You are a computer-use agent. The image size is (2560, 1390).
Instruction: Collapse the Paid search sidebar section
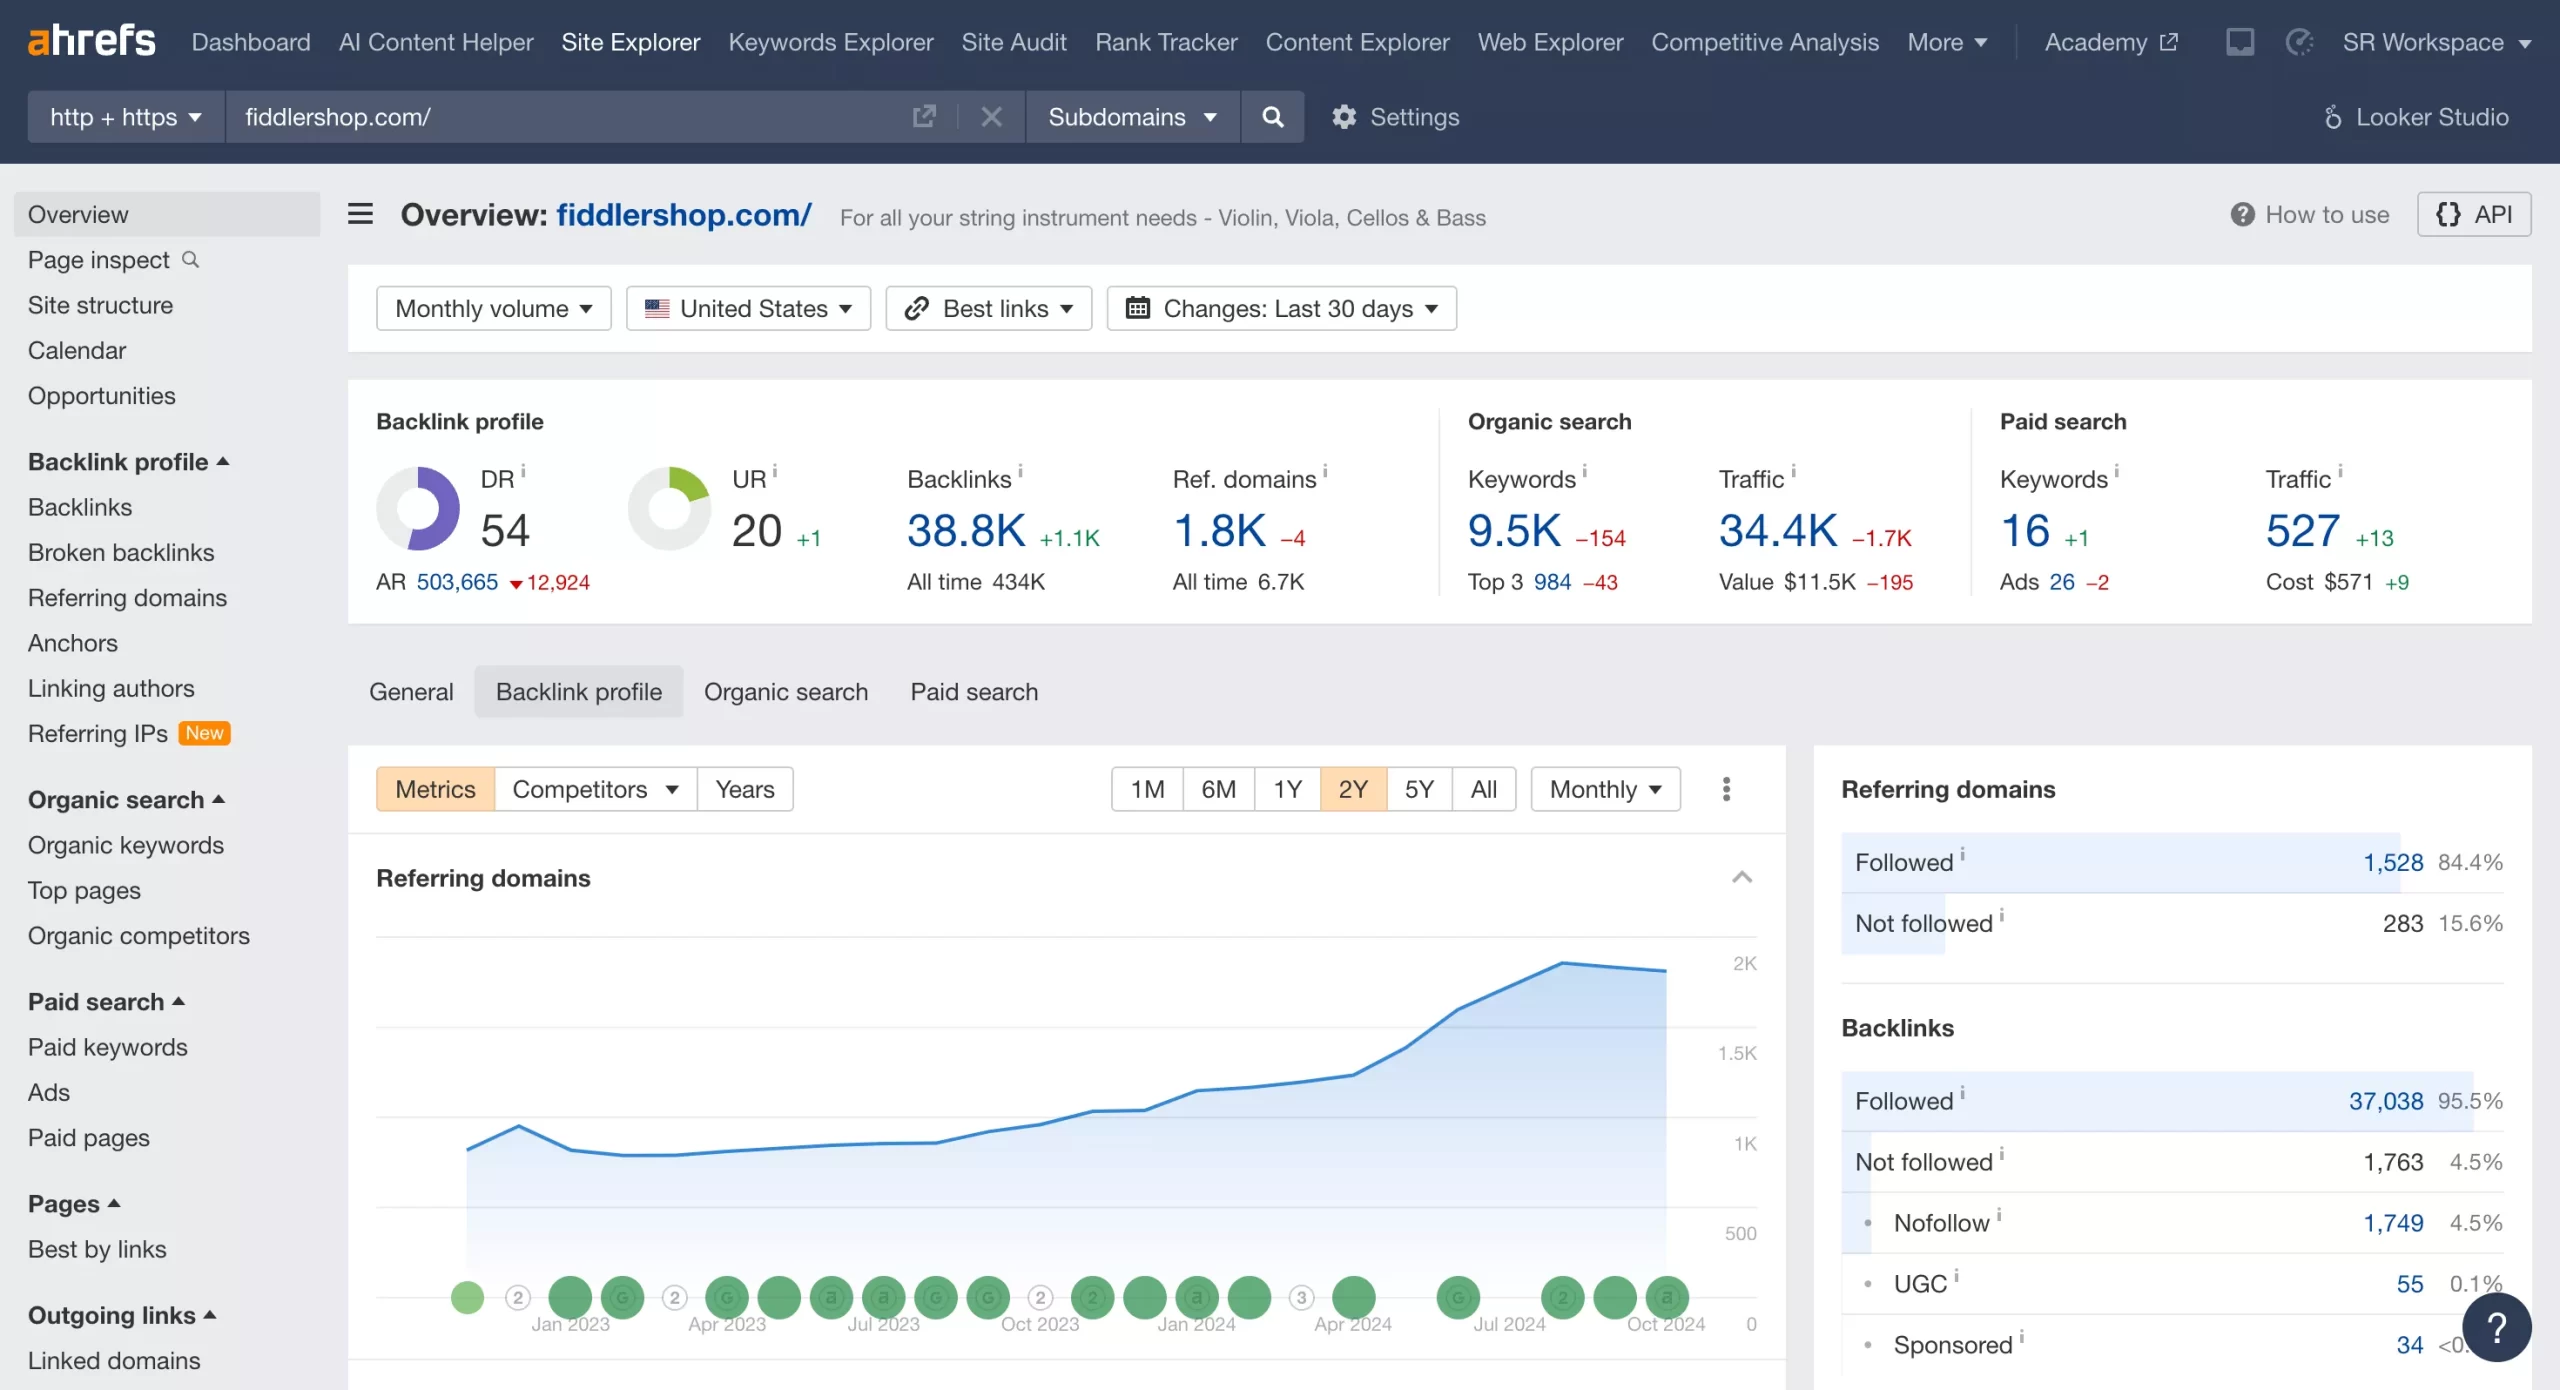click(106, 1002)
